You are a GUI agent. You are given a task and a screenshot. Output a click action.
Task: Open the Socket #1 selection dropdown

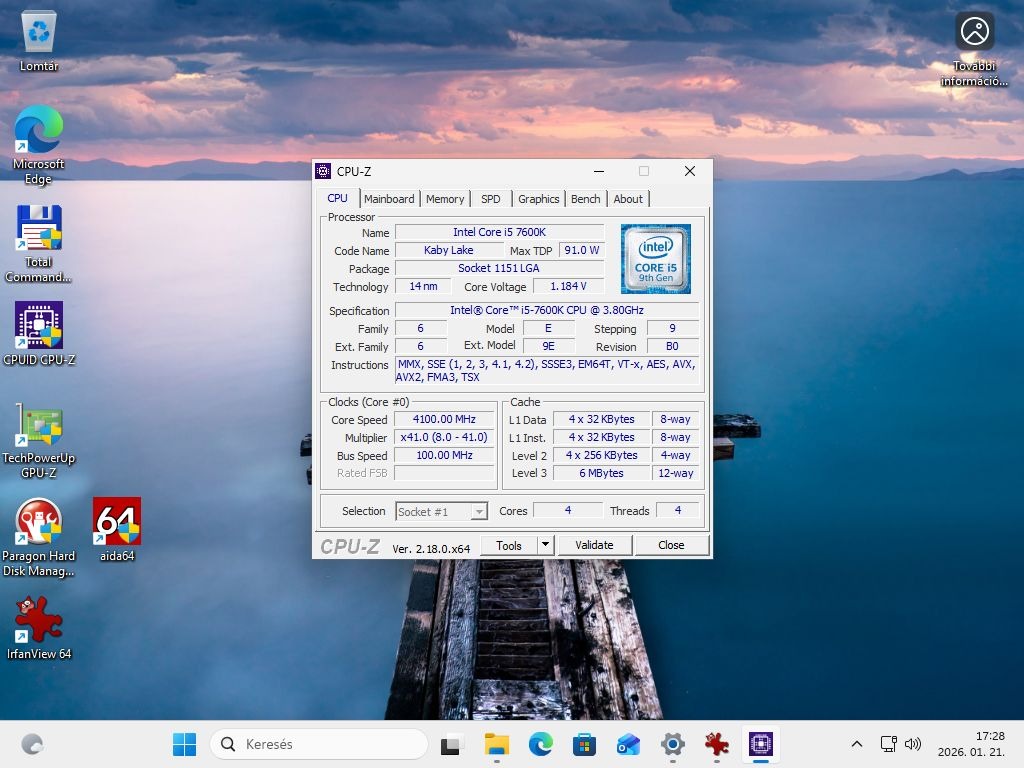[x=441, y=511]
